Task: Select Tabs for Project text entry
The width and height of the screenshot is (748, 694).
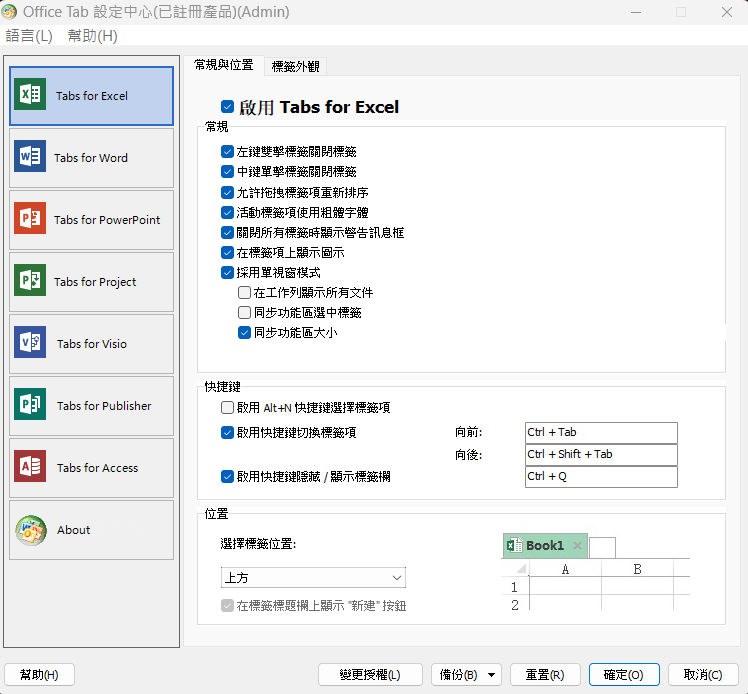Action: pos(95,282)
